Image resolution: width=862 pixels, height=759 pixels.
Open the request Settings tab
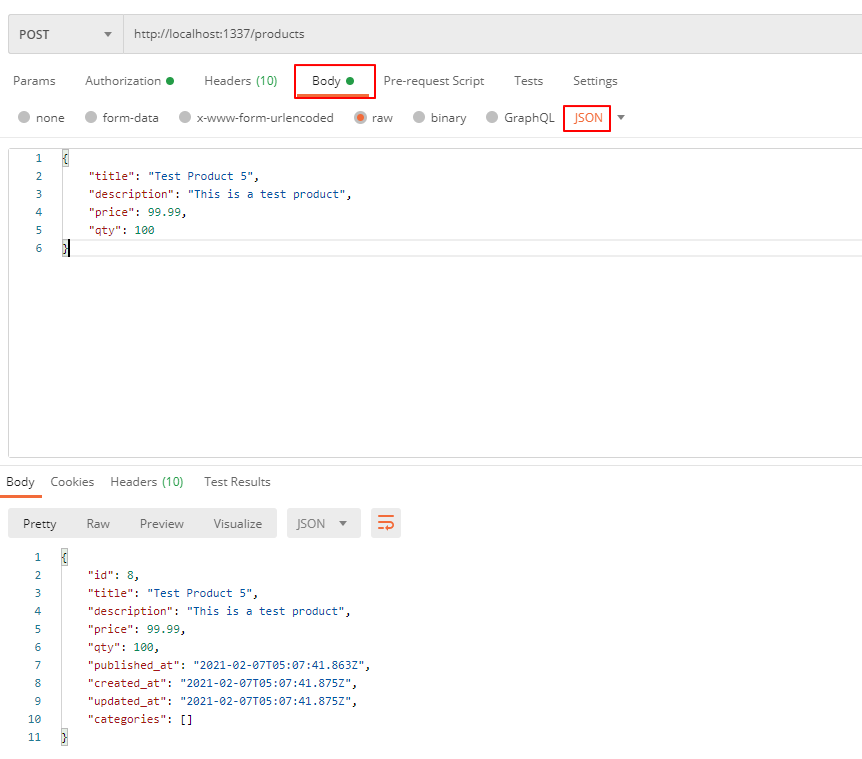[595, 81]
